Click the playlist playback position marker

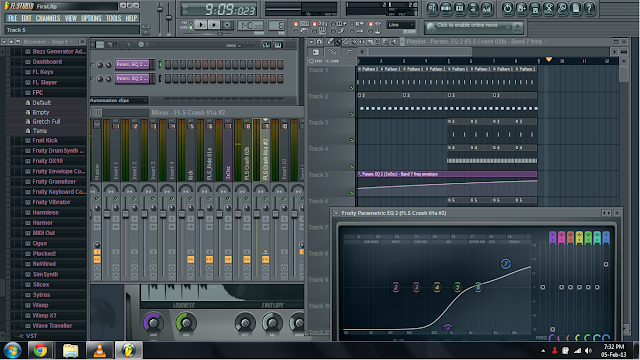pos(549,60)
